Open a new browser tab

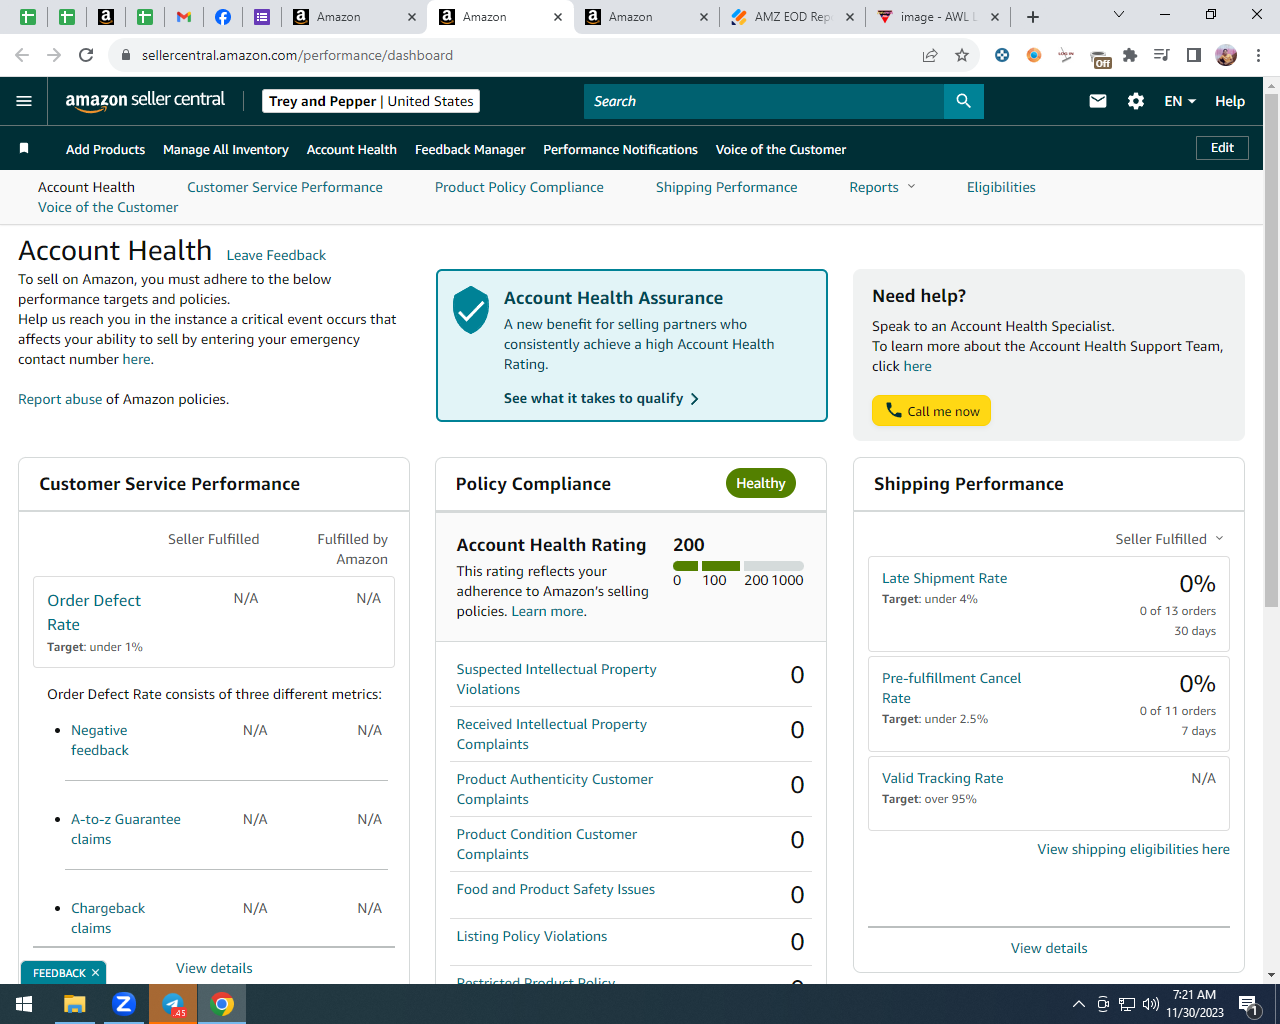pos(1033,17)
